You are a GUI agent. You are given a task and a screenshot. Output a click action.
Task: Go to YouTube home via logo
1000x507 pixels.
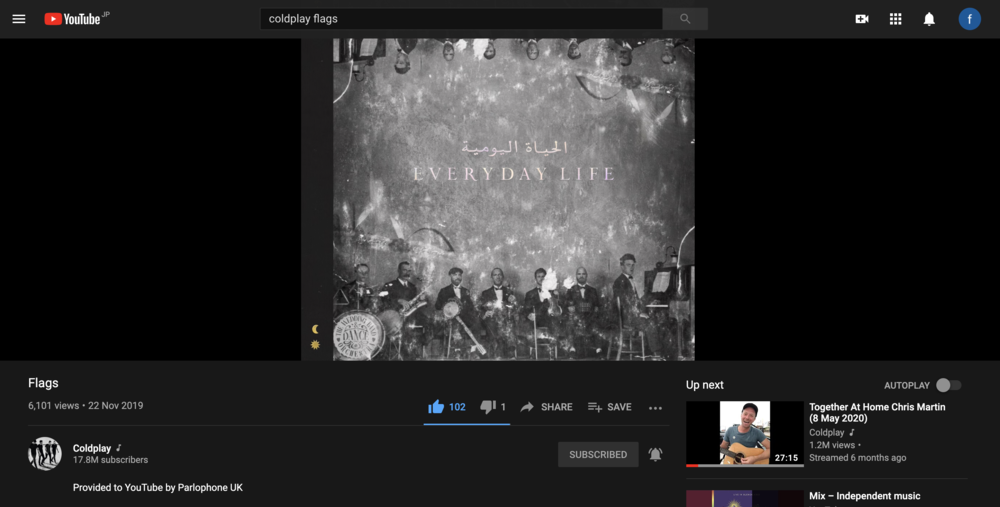pos(73,19)
